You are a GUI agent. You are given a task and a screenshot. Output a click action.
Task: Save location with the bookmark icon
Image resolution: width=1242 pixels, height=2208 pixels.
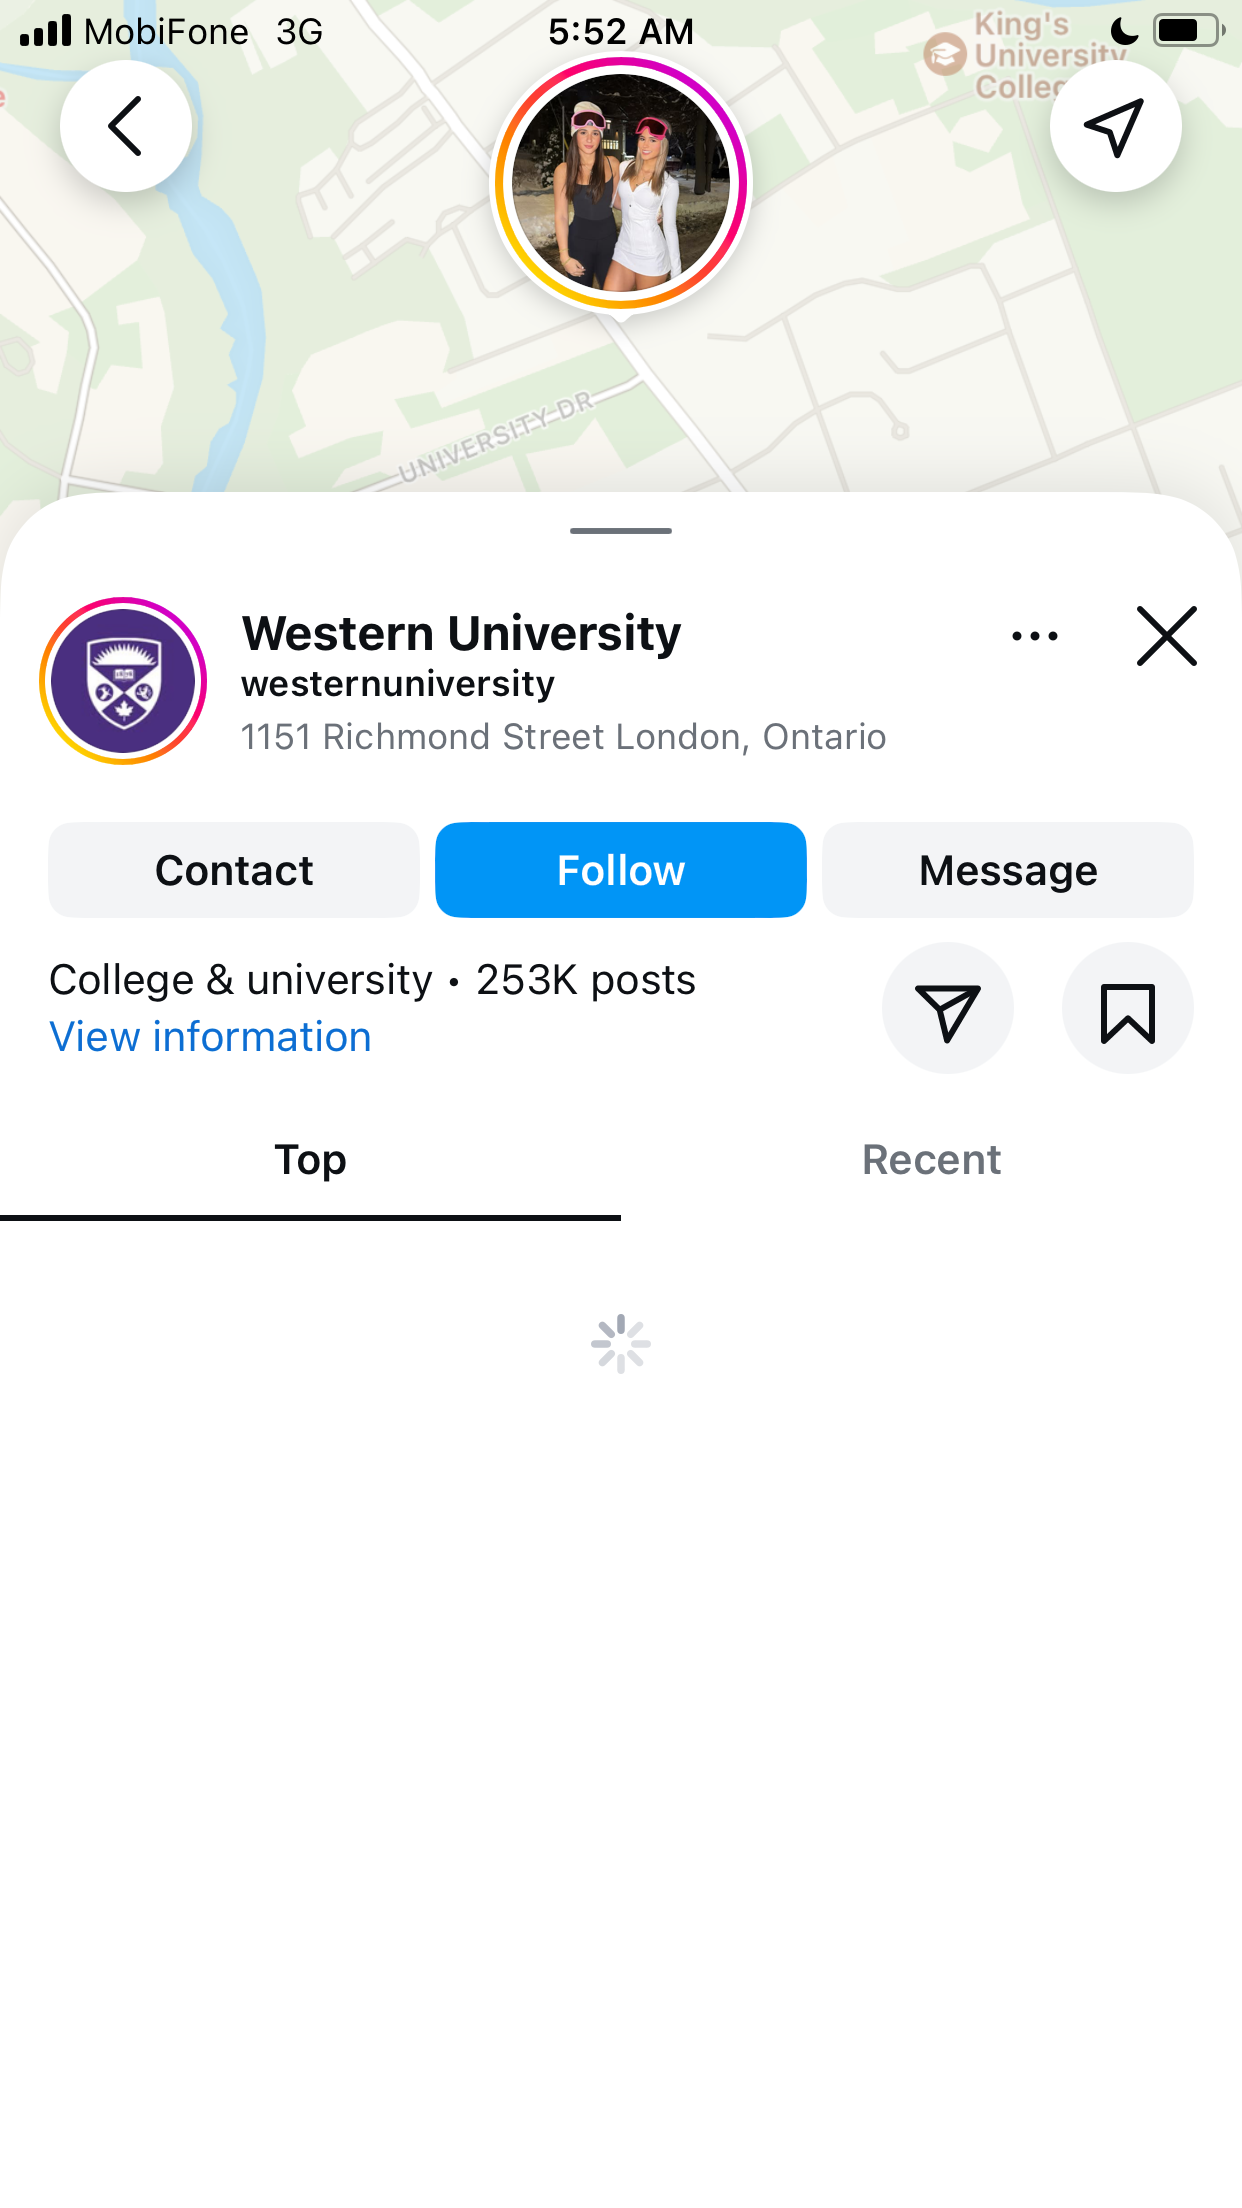(x=1127, y=1008)
